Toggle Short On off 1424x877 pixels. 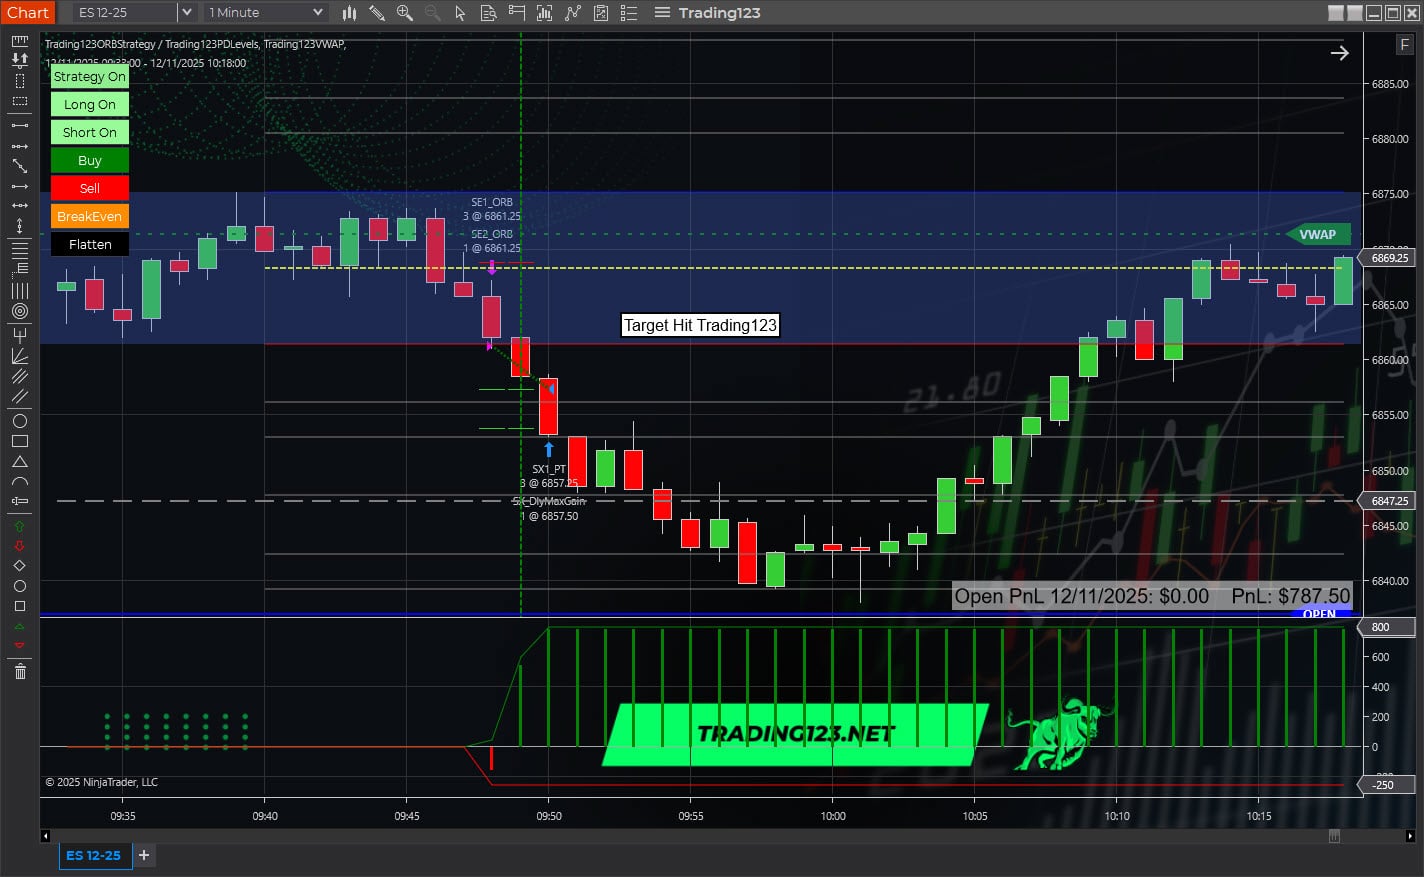89,131
